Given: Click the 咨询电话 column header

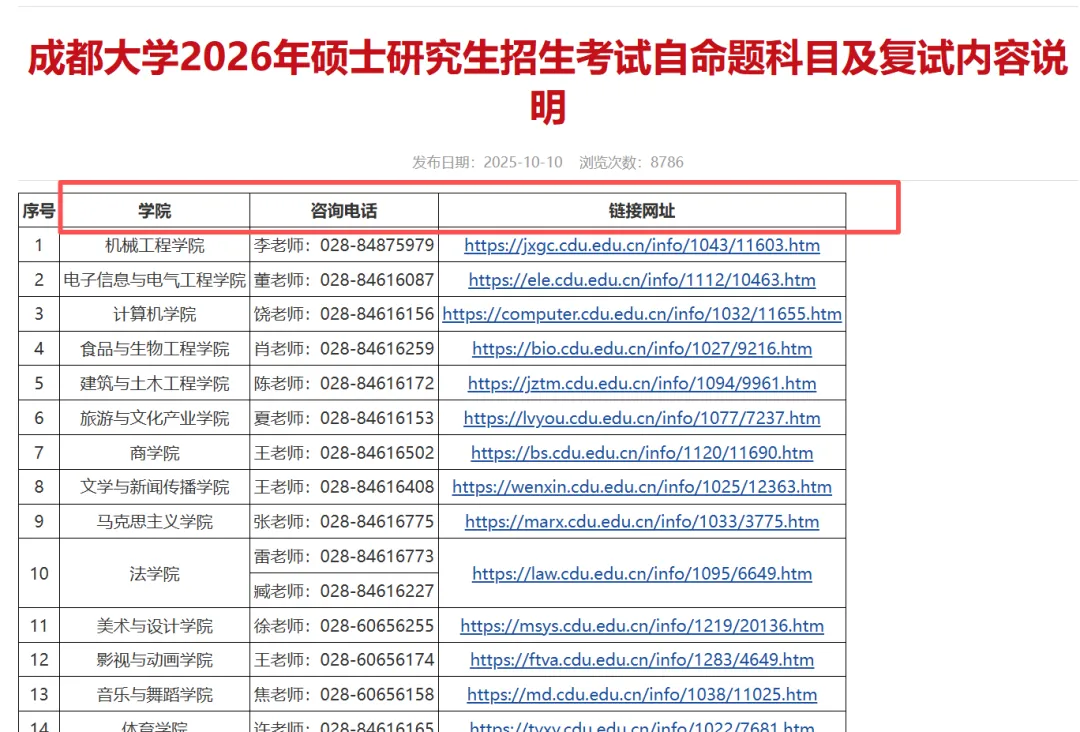Looking at the screenshot, I should point(344,211).
